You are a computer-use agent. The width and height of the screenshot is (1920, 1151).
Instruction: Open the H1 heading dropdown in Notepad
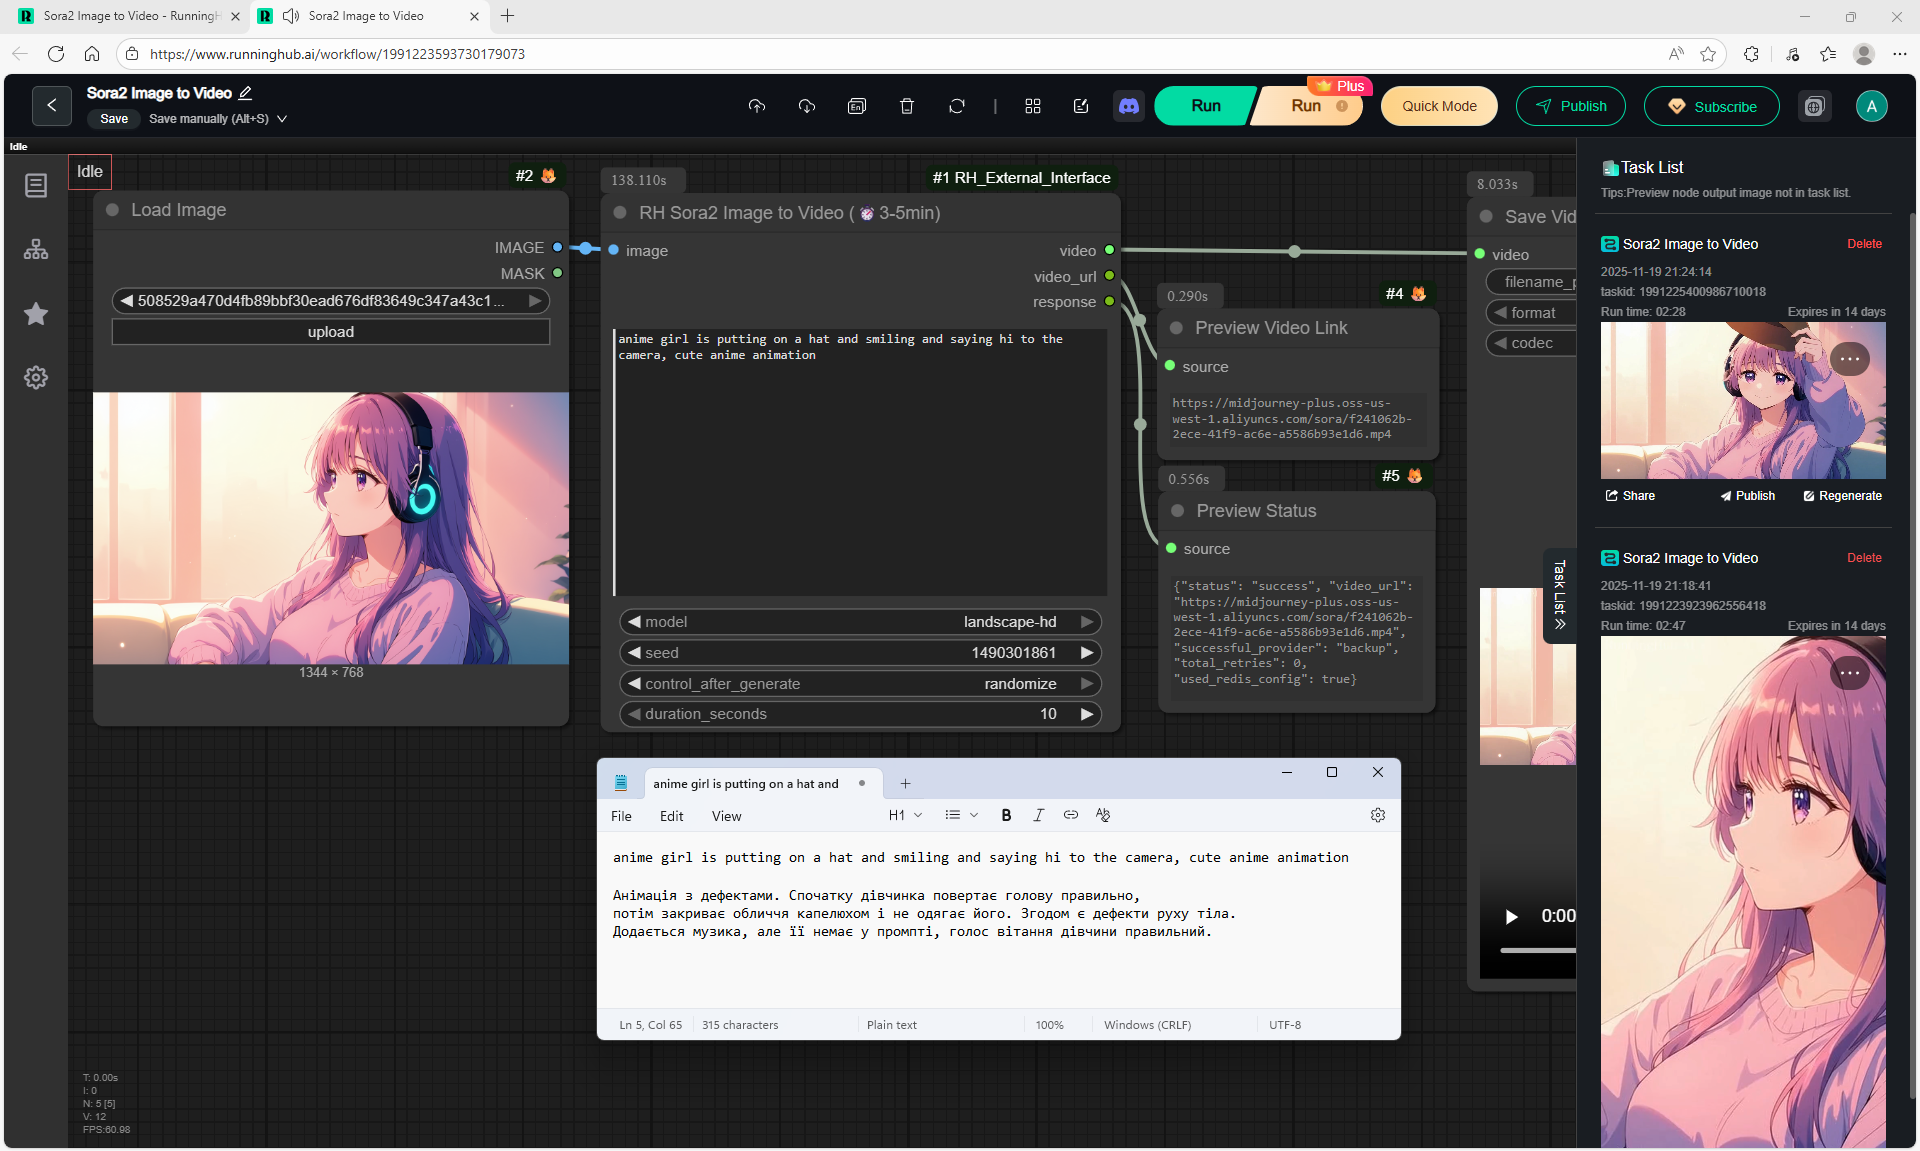point(905,816)
